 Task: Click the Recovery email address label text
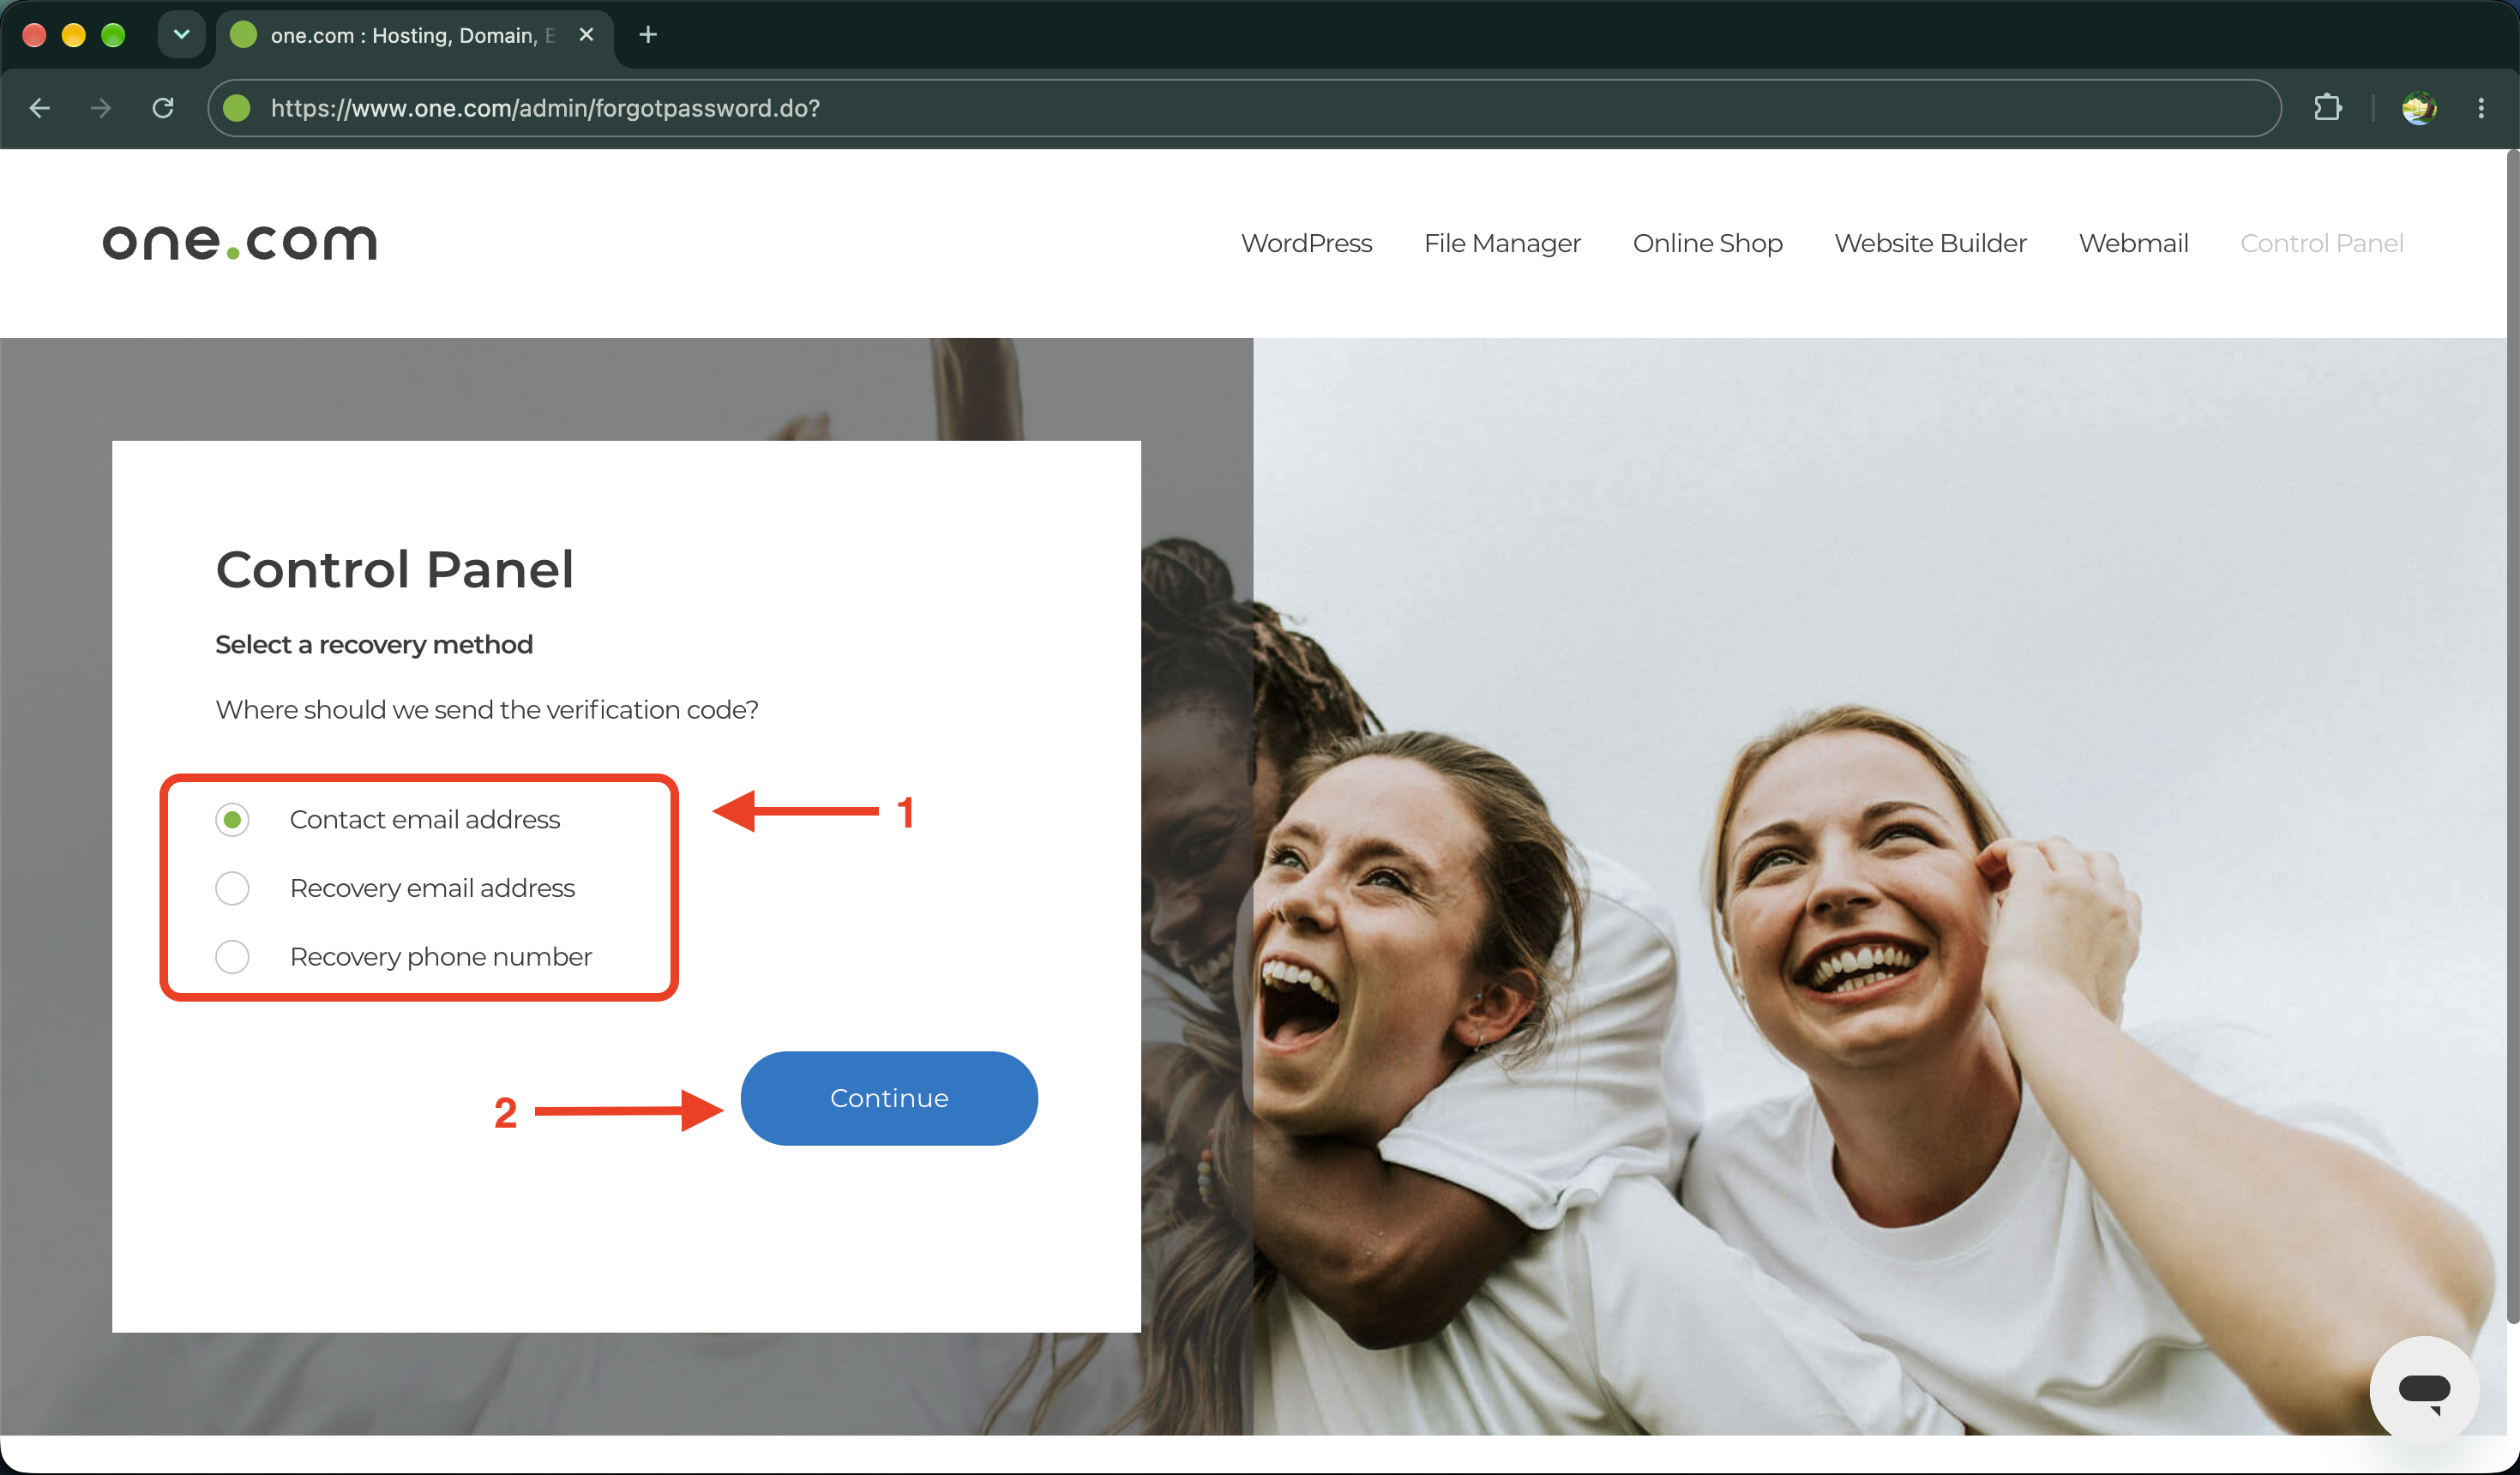click(x=432, y=888)
